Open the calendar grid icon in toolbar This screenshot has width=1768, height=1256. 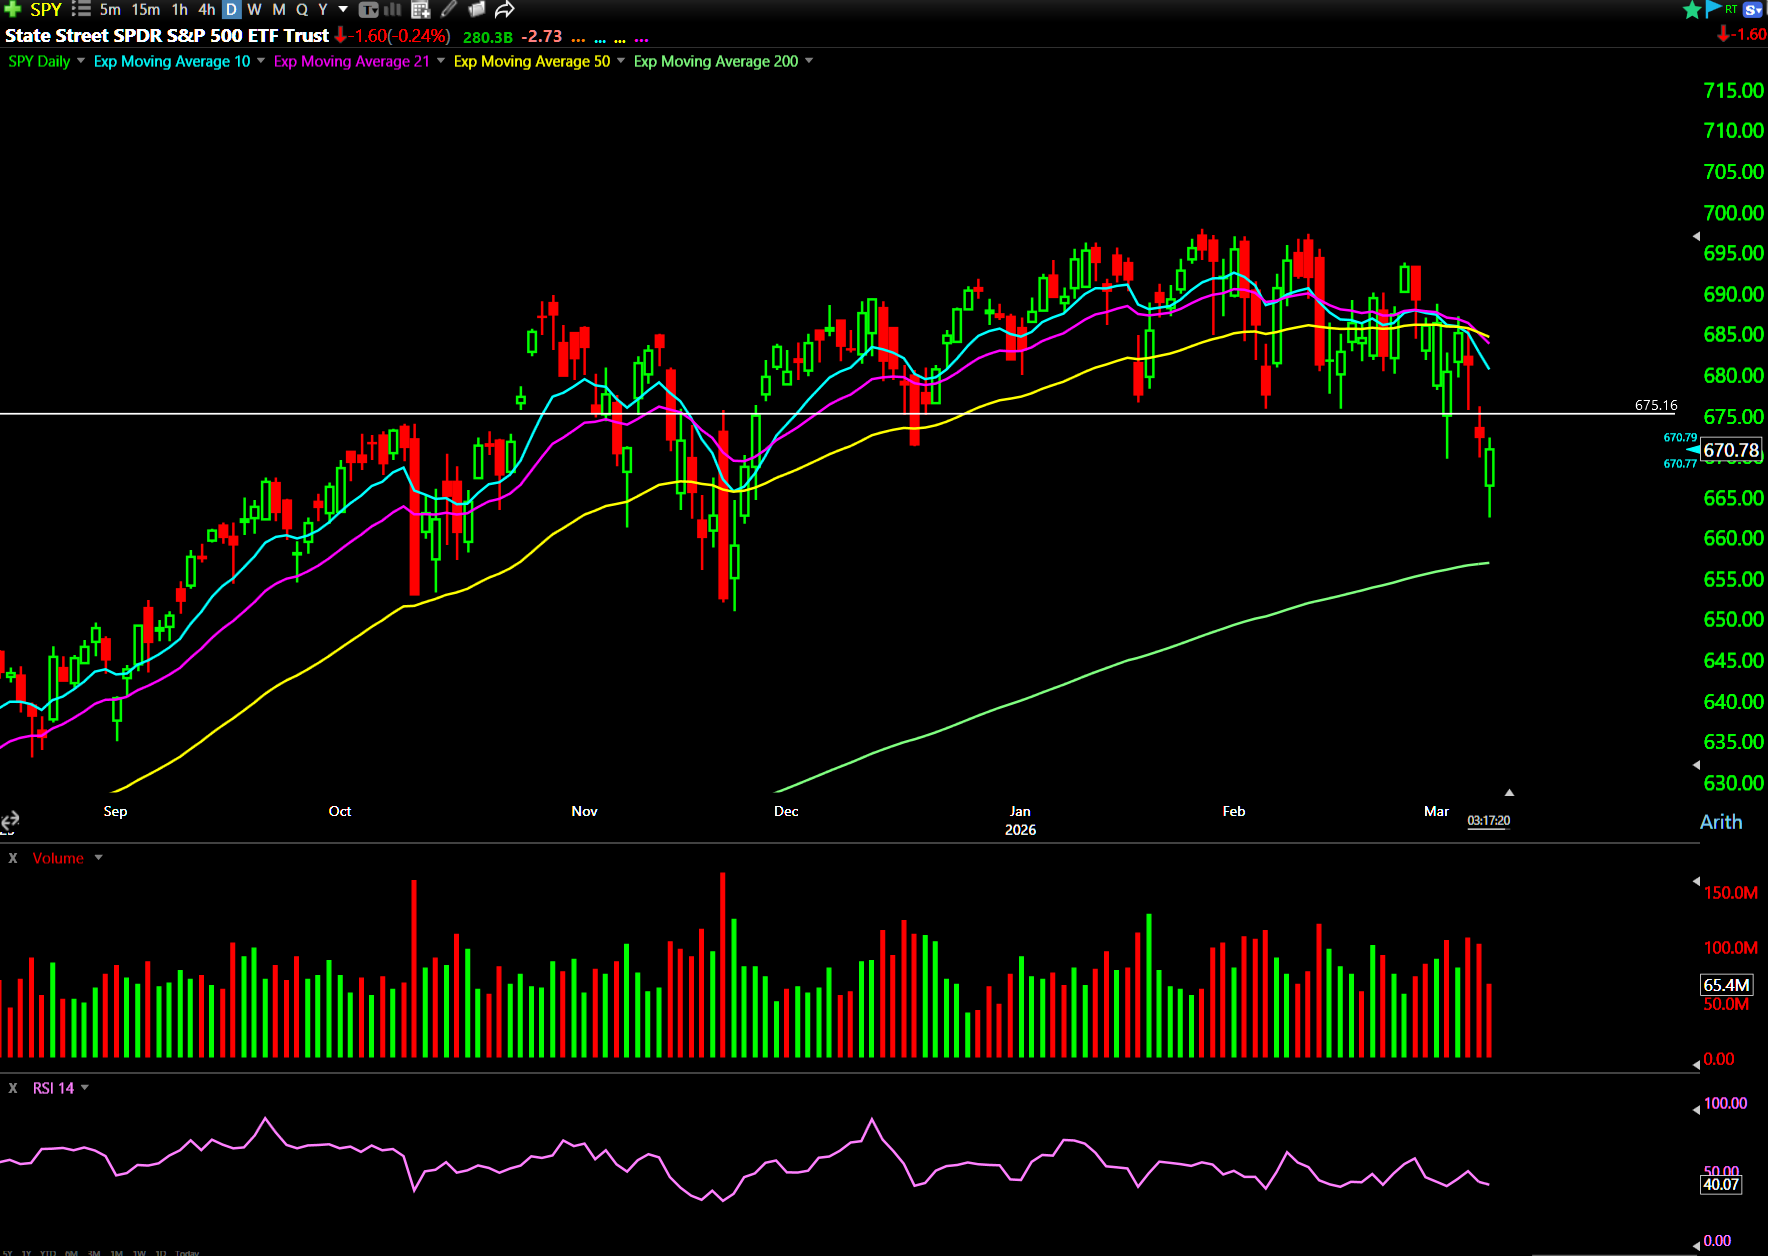coord(421,9)
